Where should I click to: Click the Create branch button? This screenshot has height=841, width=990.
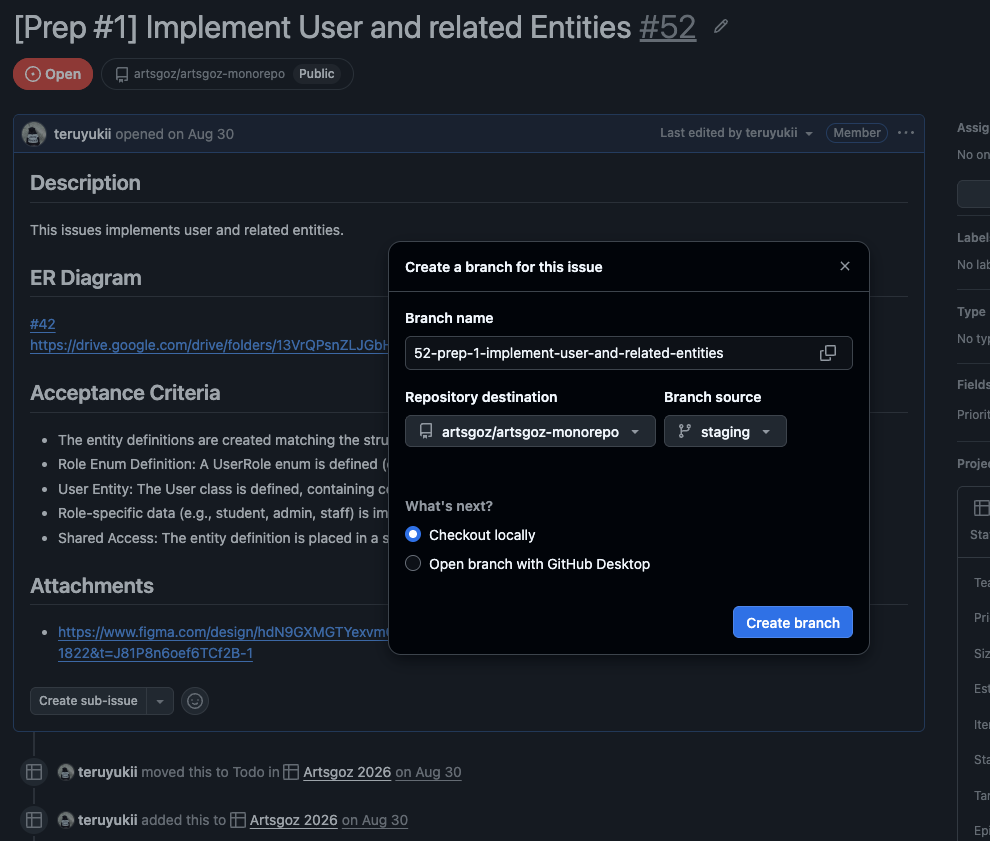792,623
